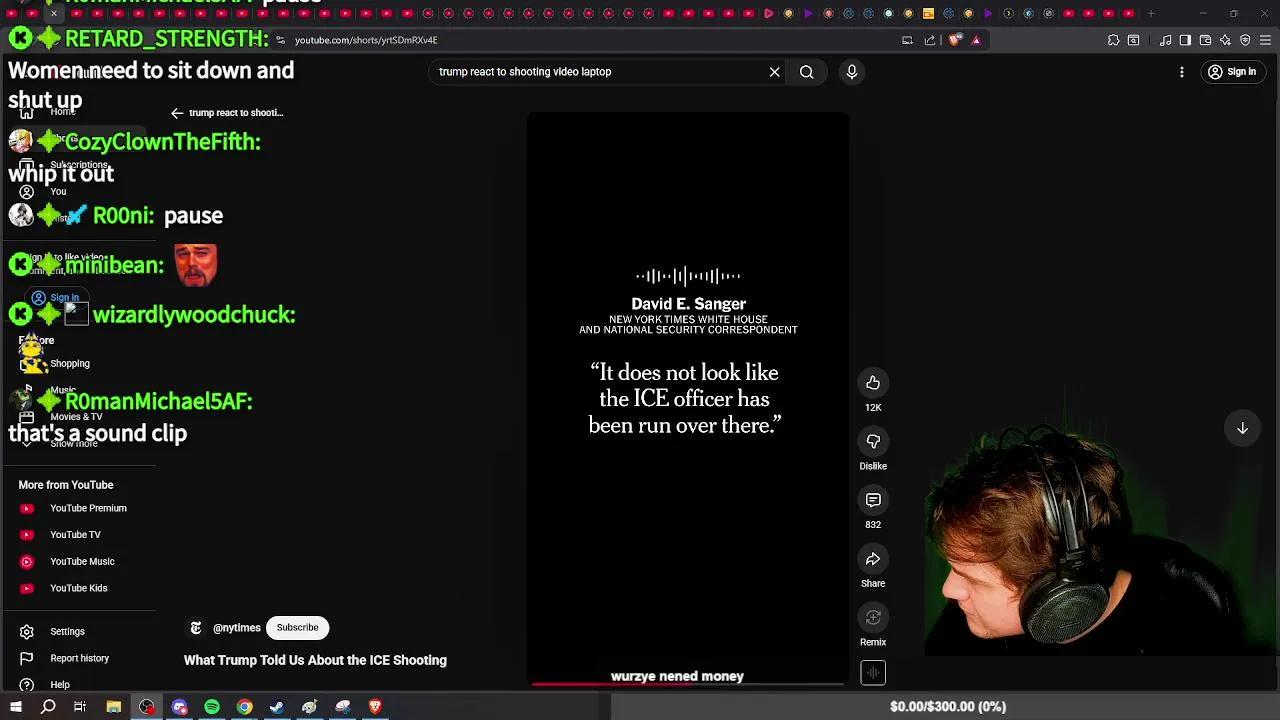Screen dimensions: 1280x720
Task: Share the ICE Shooting short
Action: click(873, 559)
